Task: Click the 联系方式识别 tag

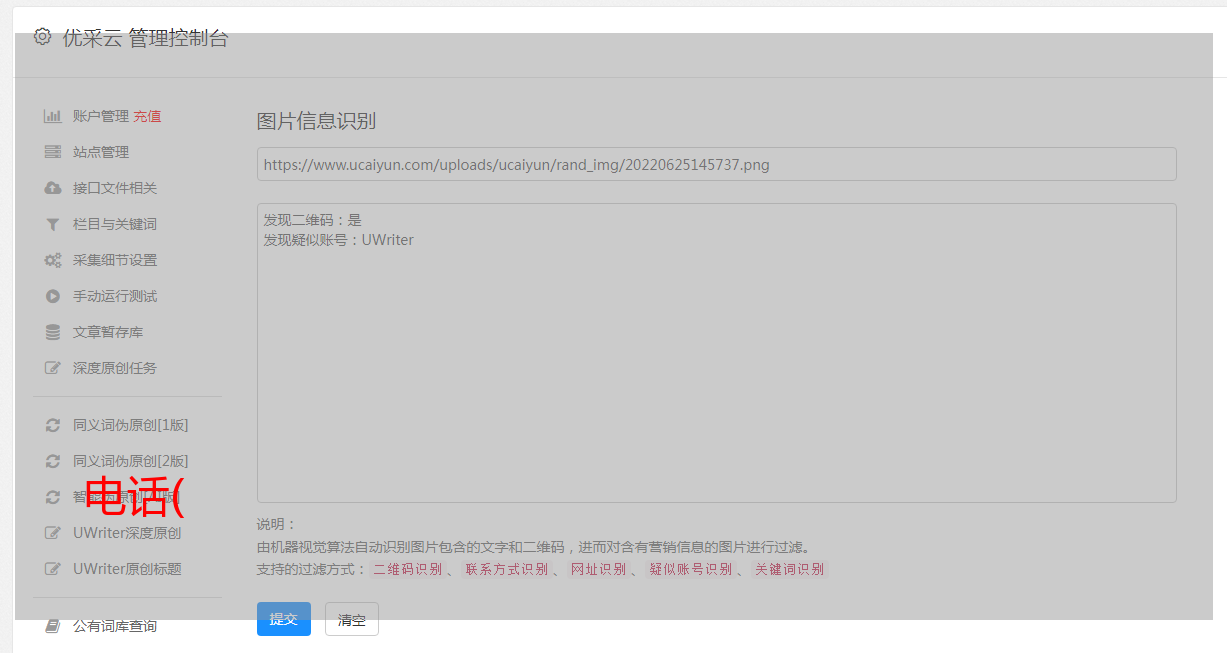Action: 507,569
